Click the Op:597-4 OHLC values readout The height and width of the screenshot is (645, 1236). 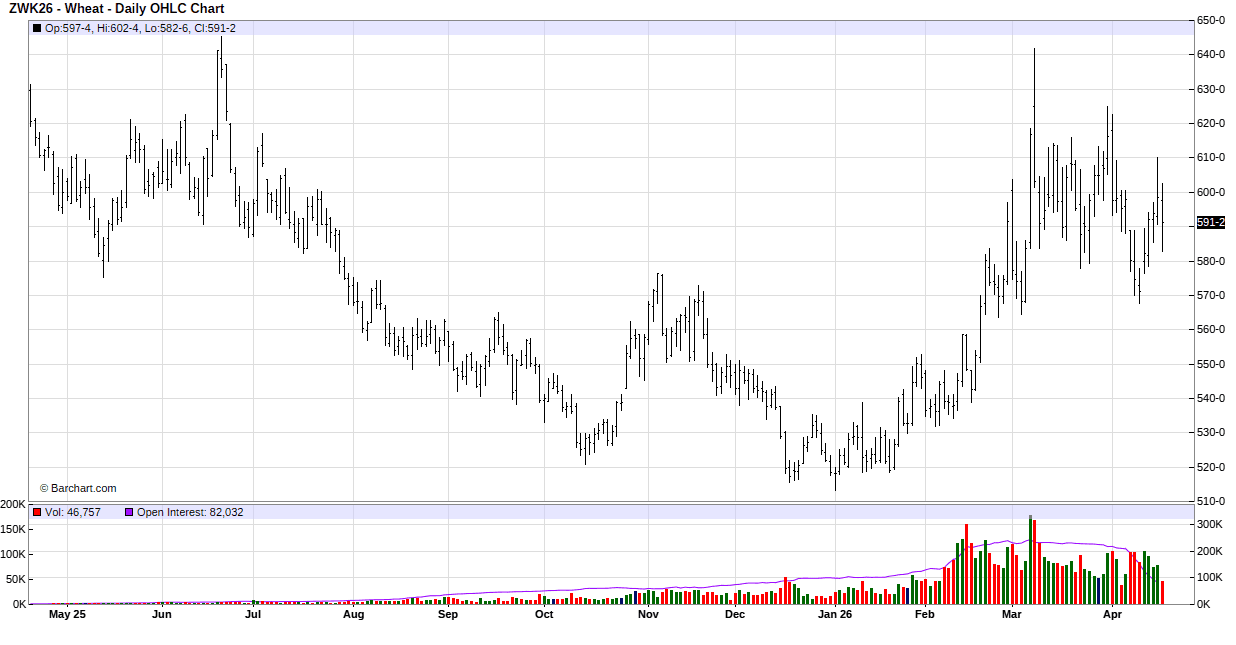[140, 28]
